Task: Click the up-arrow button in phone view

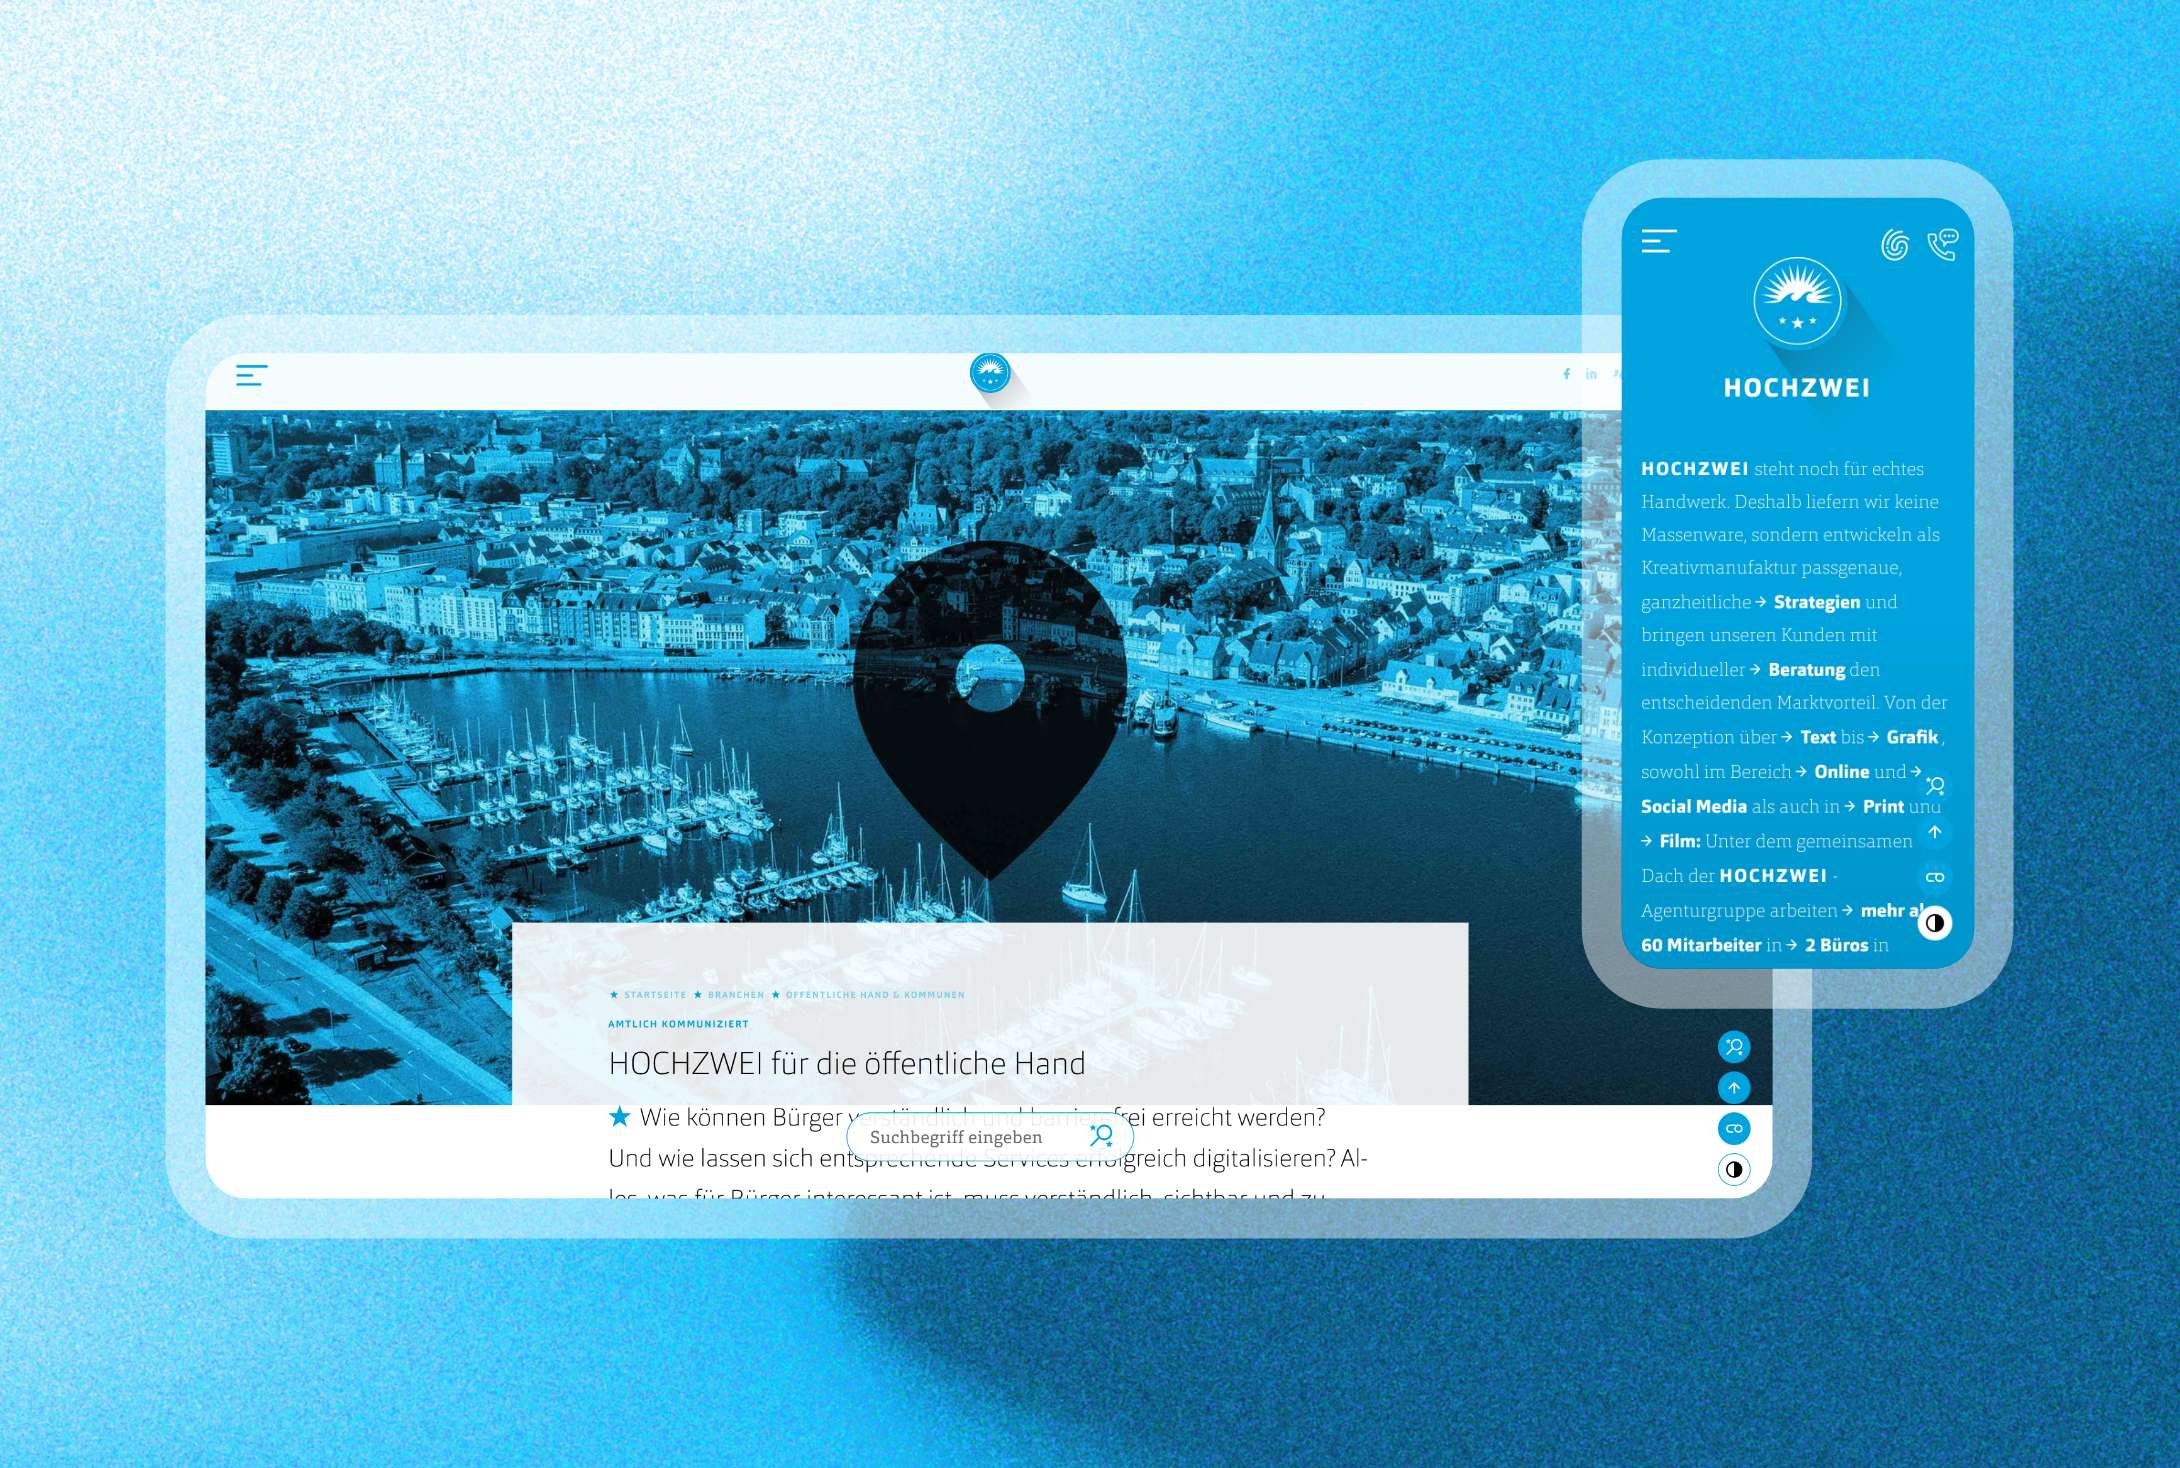Action: pos(1935,832)
